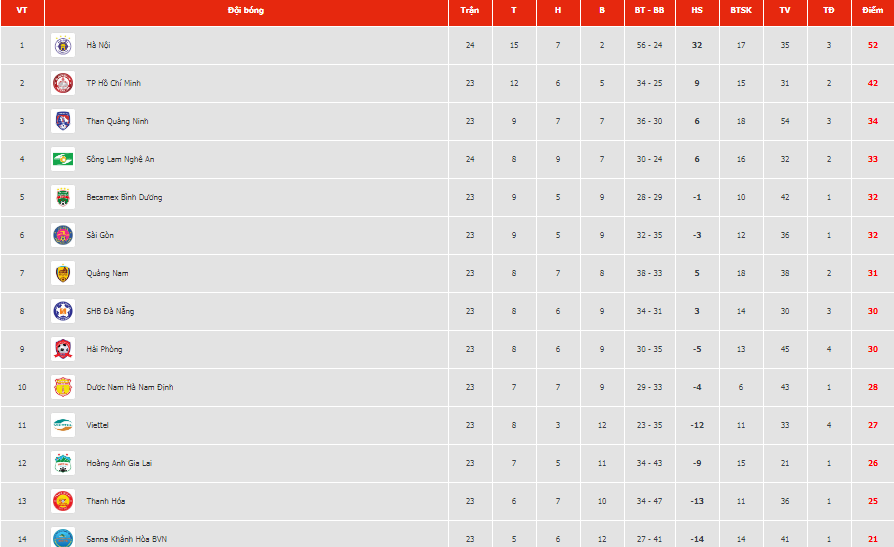Open Dược Nam Hà Nam Định team name
The width and height of the screenshot is (894, 547).
coord(129,387)
